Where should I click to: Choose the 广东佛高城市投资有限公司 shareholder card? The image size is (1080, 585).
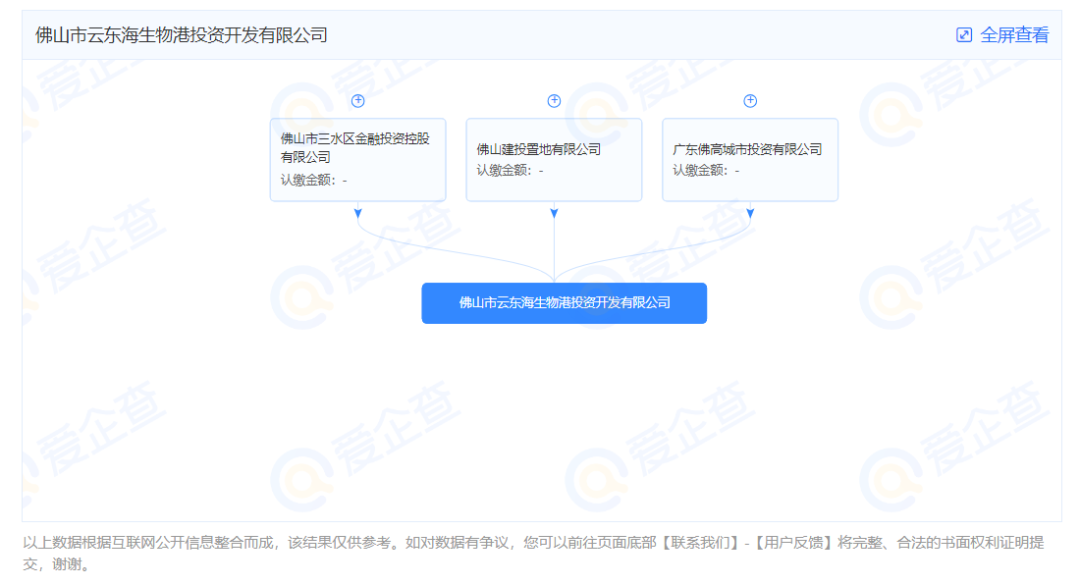[x=750, y=159]
